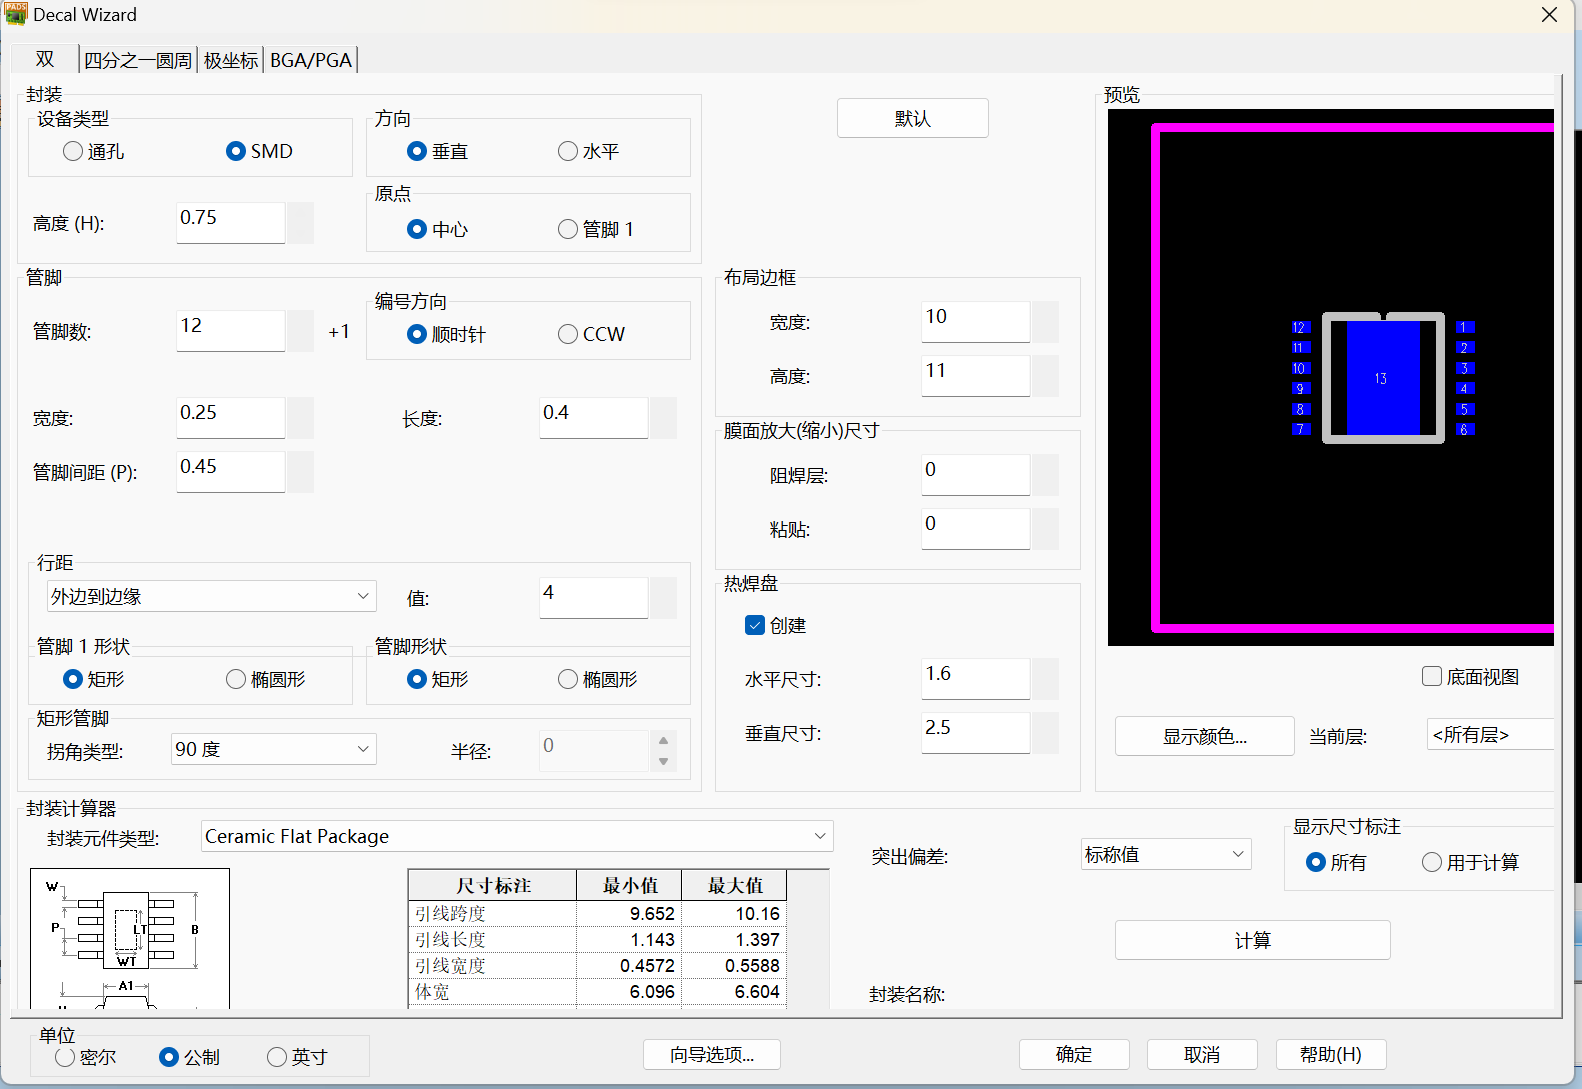Choose 密尔 units
The image size is (1582, 1089).
[x=86, y=1057]
